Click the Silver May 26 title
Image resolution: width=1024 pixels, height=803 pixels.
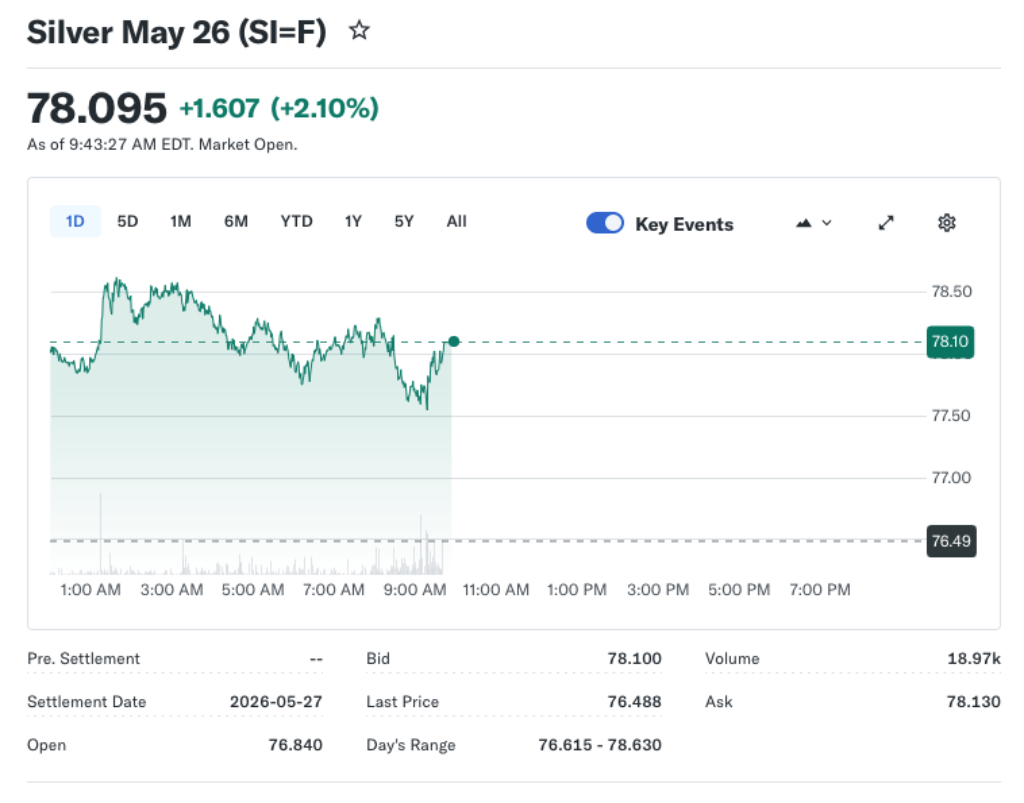click(x=175, y=31)
